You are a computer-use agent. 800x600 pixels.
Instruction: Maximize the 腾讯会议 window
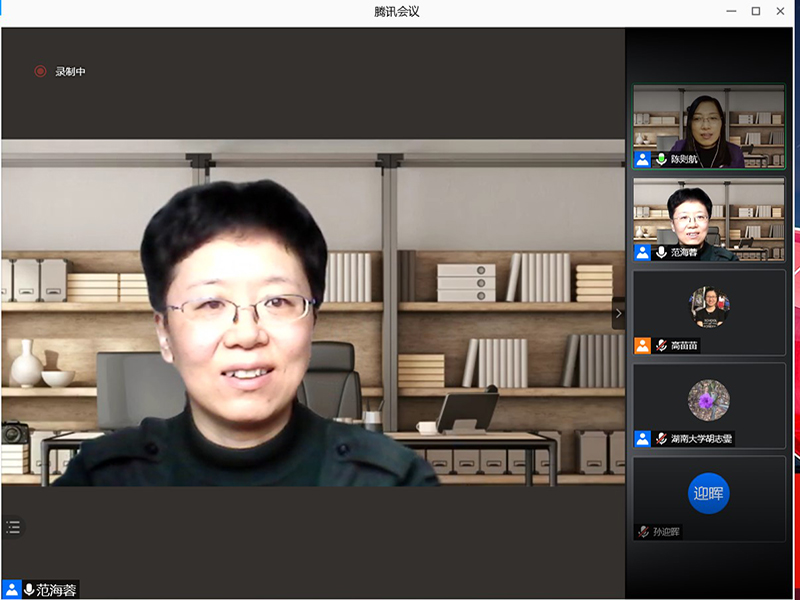pyautogui.click(x=755, y=11)
